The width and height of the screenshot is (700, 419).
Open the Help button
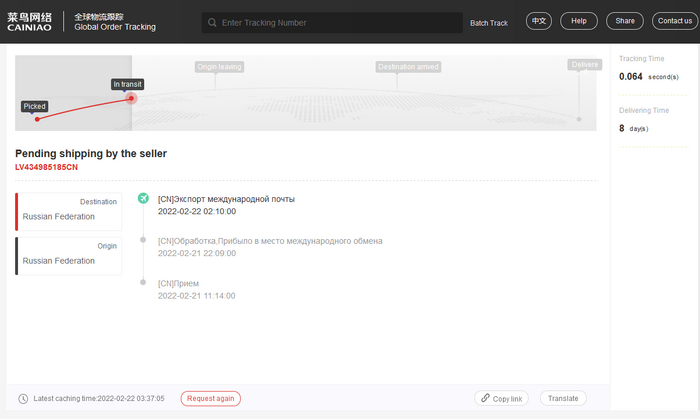pyautogui.click(x=579, y=21)
